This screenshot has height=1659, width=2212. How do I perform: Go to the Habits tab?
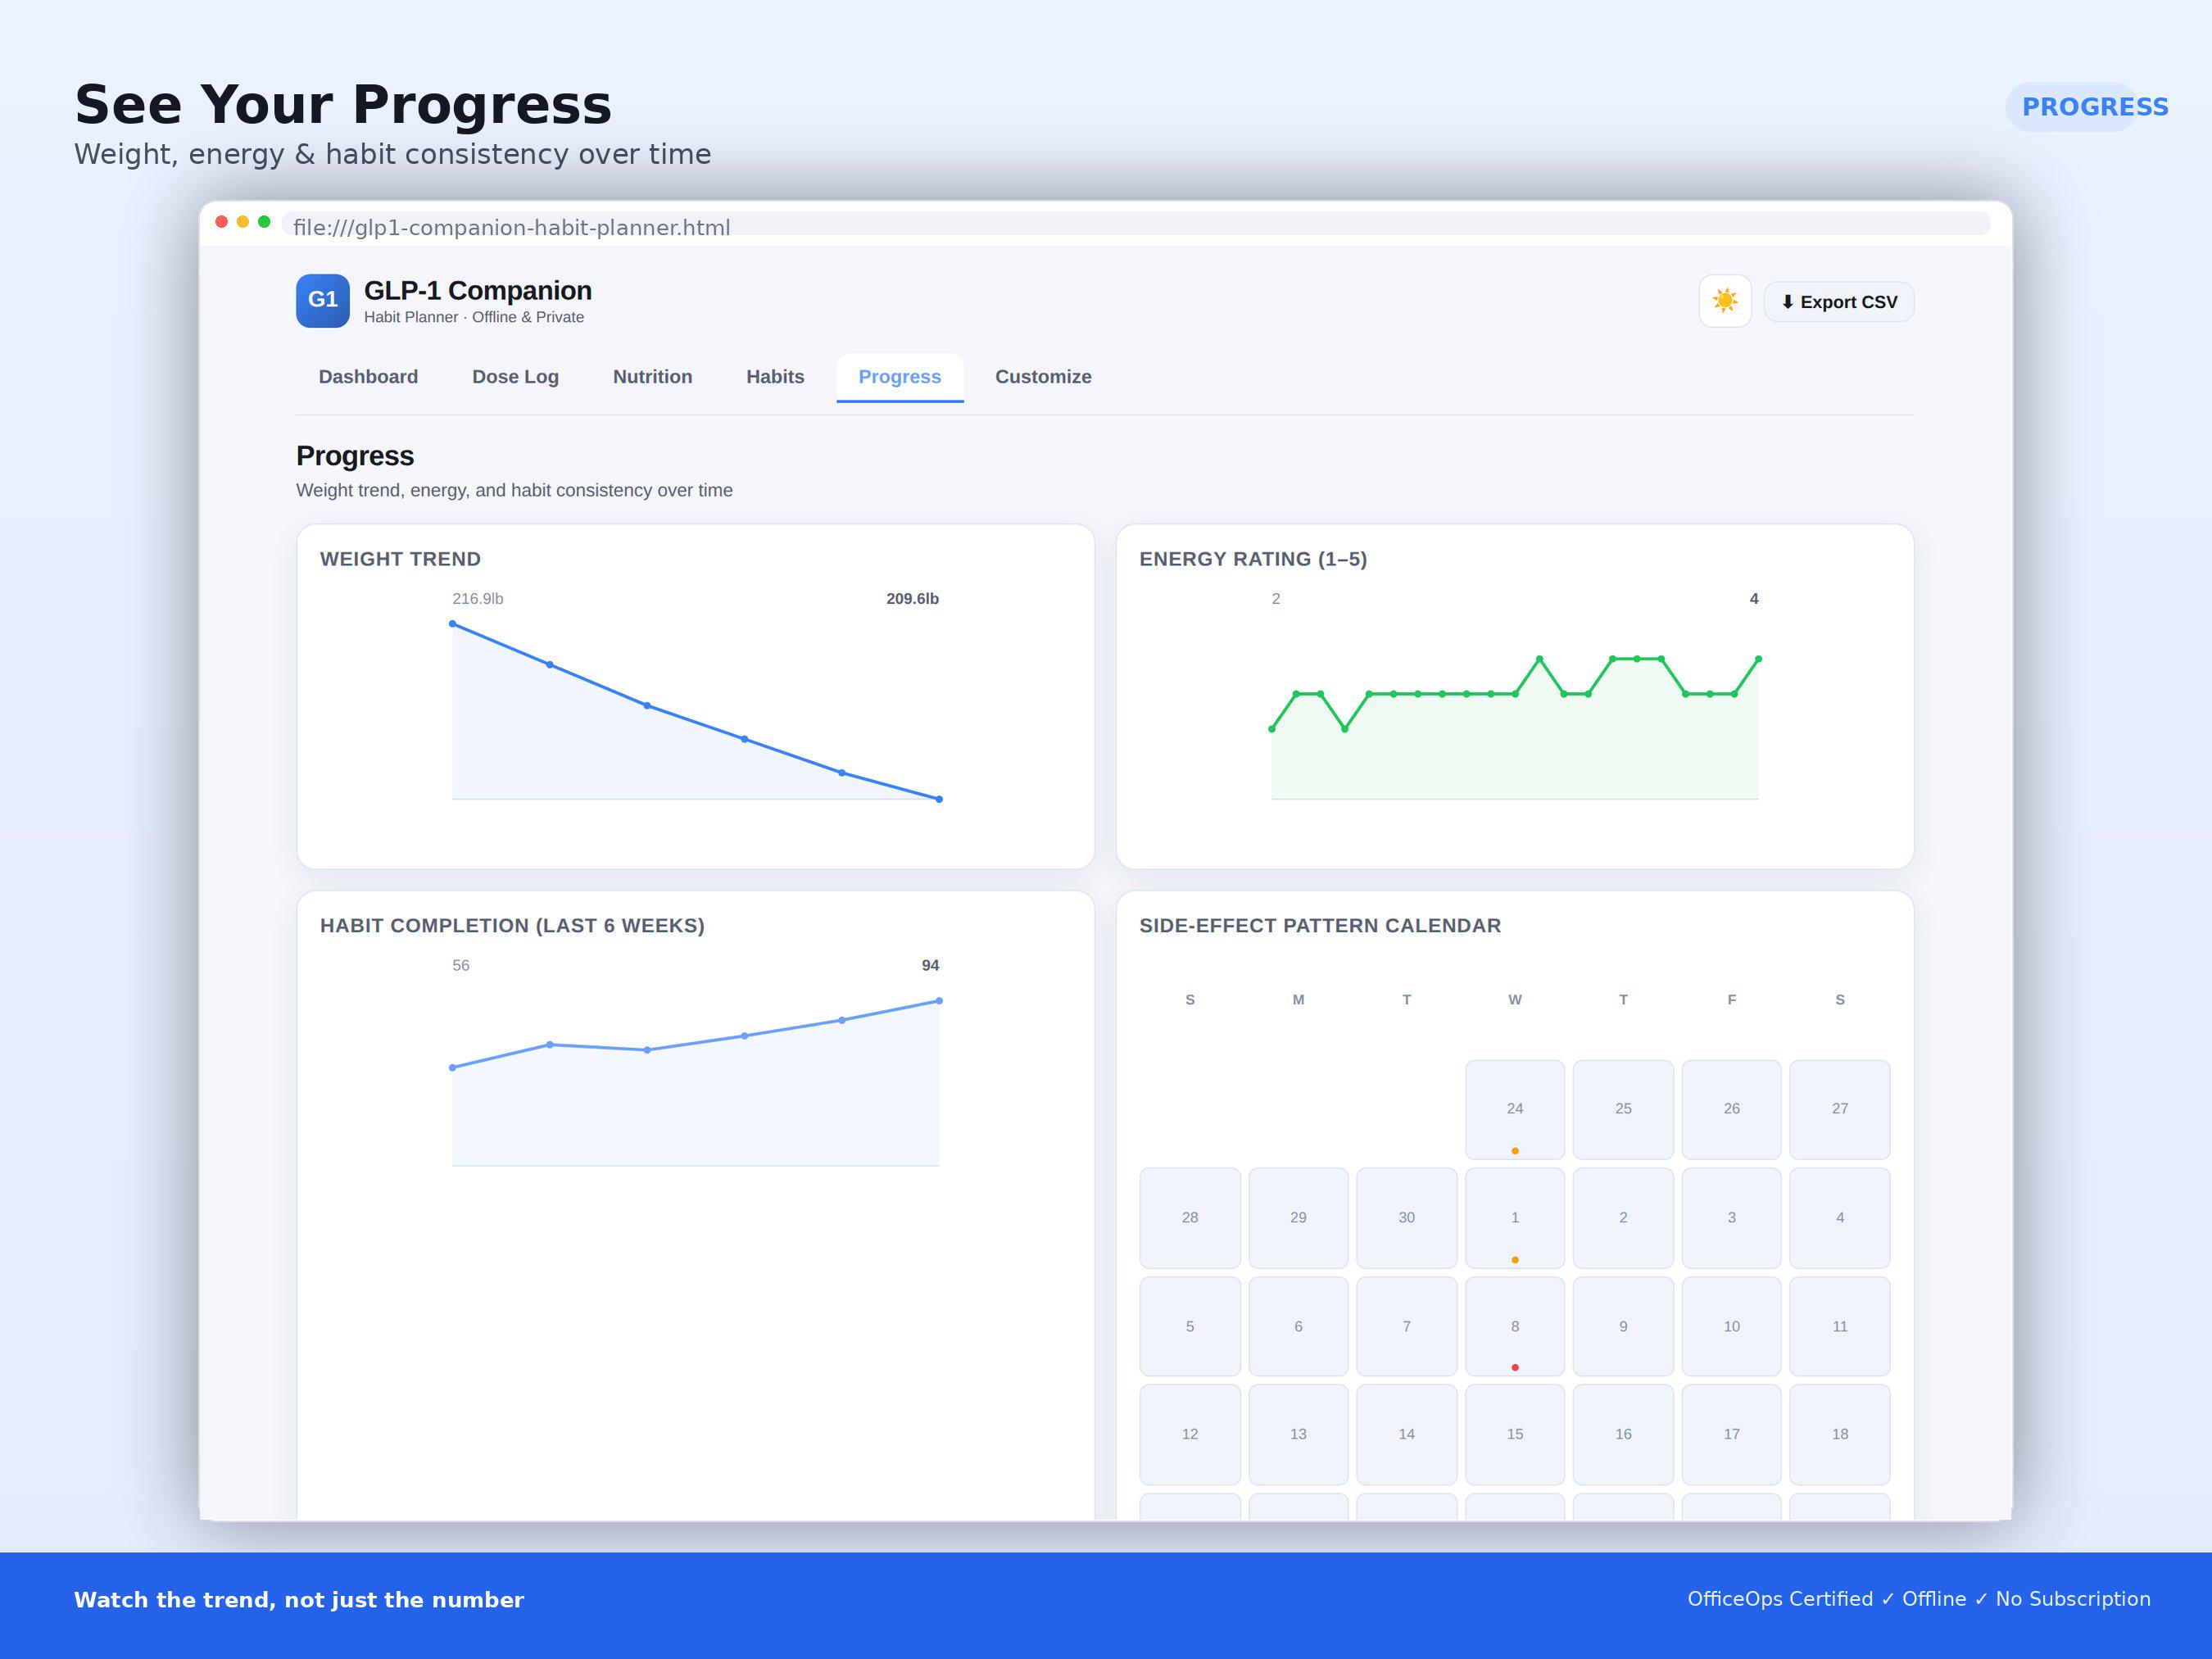775,377
